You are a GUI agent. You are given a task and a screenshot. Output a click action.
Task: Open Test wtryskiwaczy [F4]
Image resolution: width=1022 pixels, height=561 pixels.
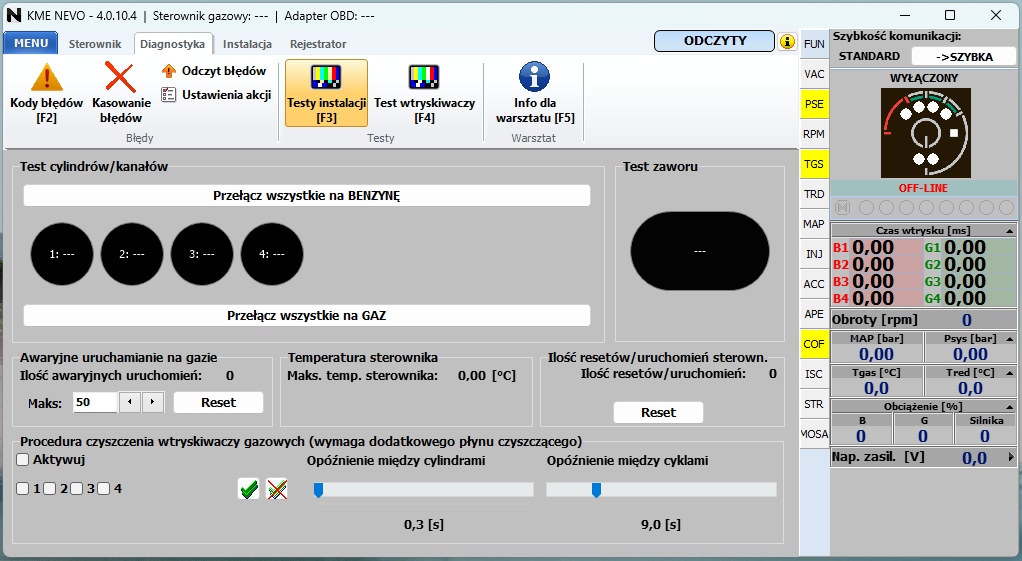pyautogui.click(x=424, y=93)
